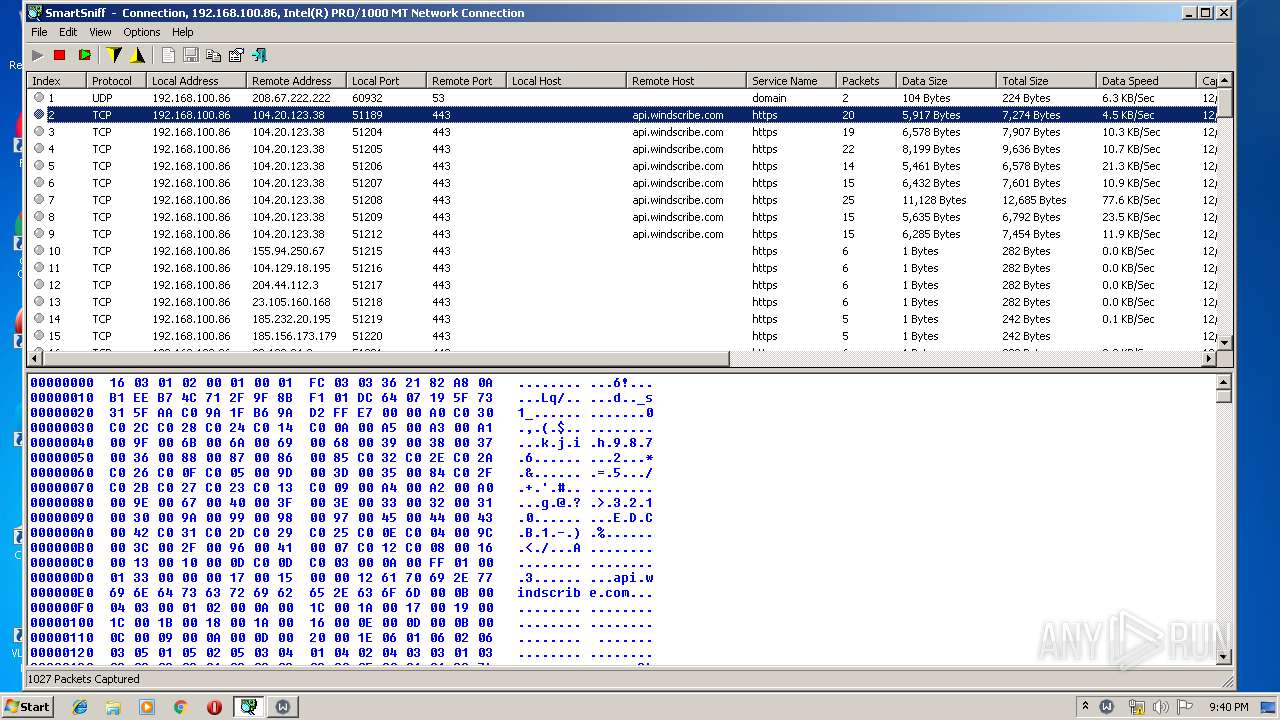Sort by the Local Port column header
The image size is (1280, 720).
point(386,81)
